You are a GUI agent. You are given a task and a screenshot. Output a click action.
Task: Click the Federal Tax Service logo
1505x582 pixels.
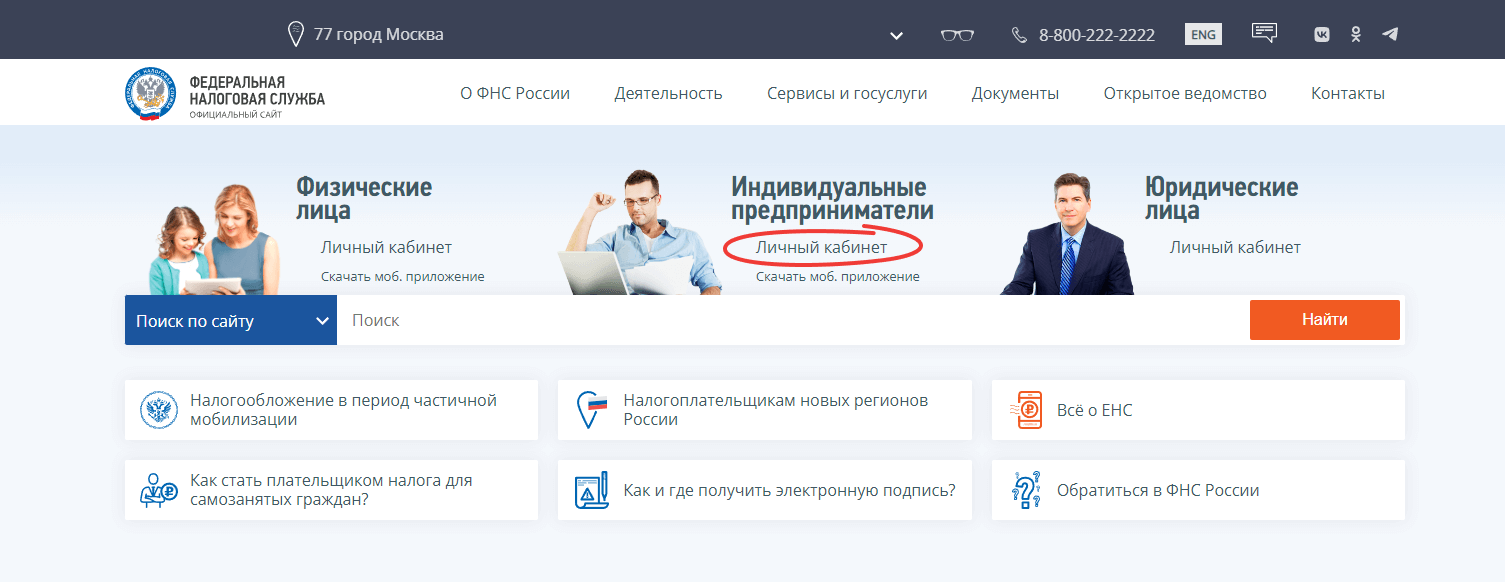[150, 94]
